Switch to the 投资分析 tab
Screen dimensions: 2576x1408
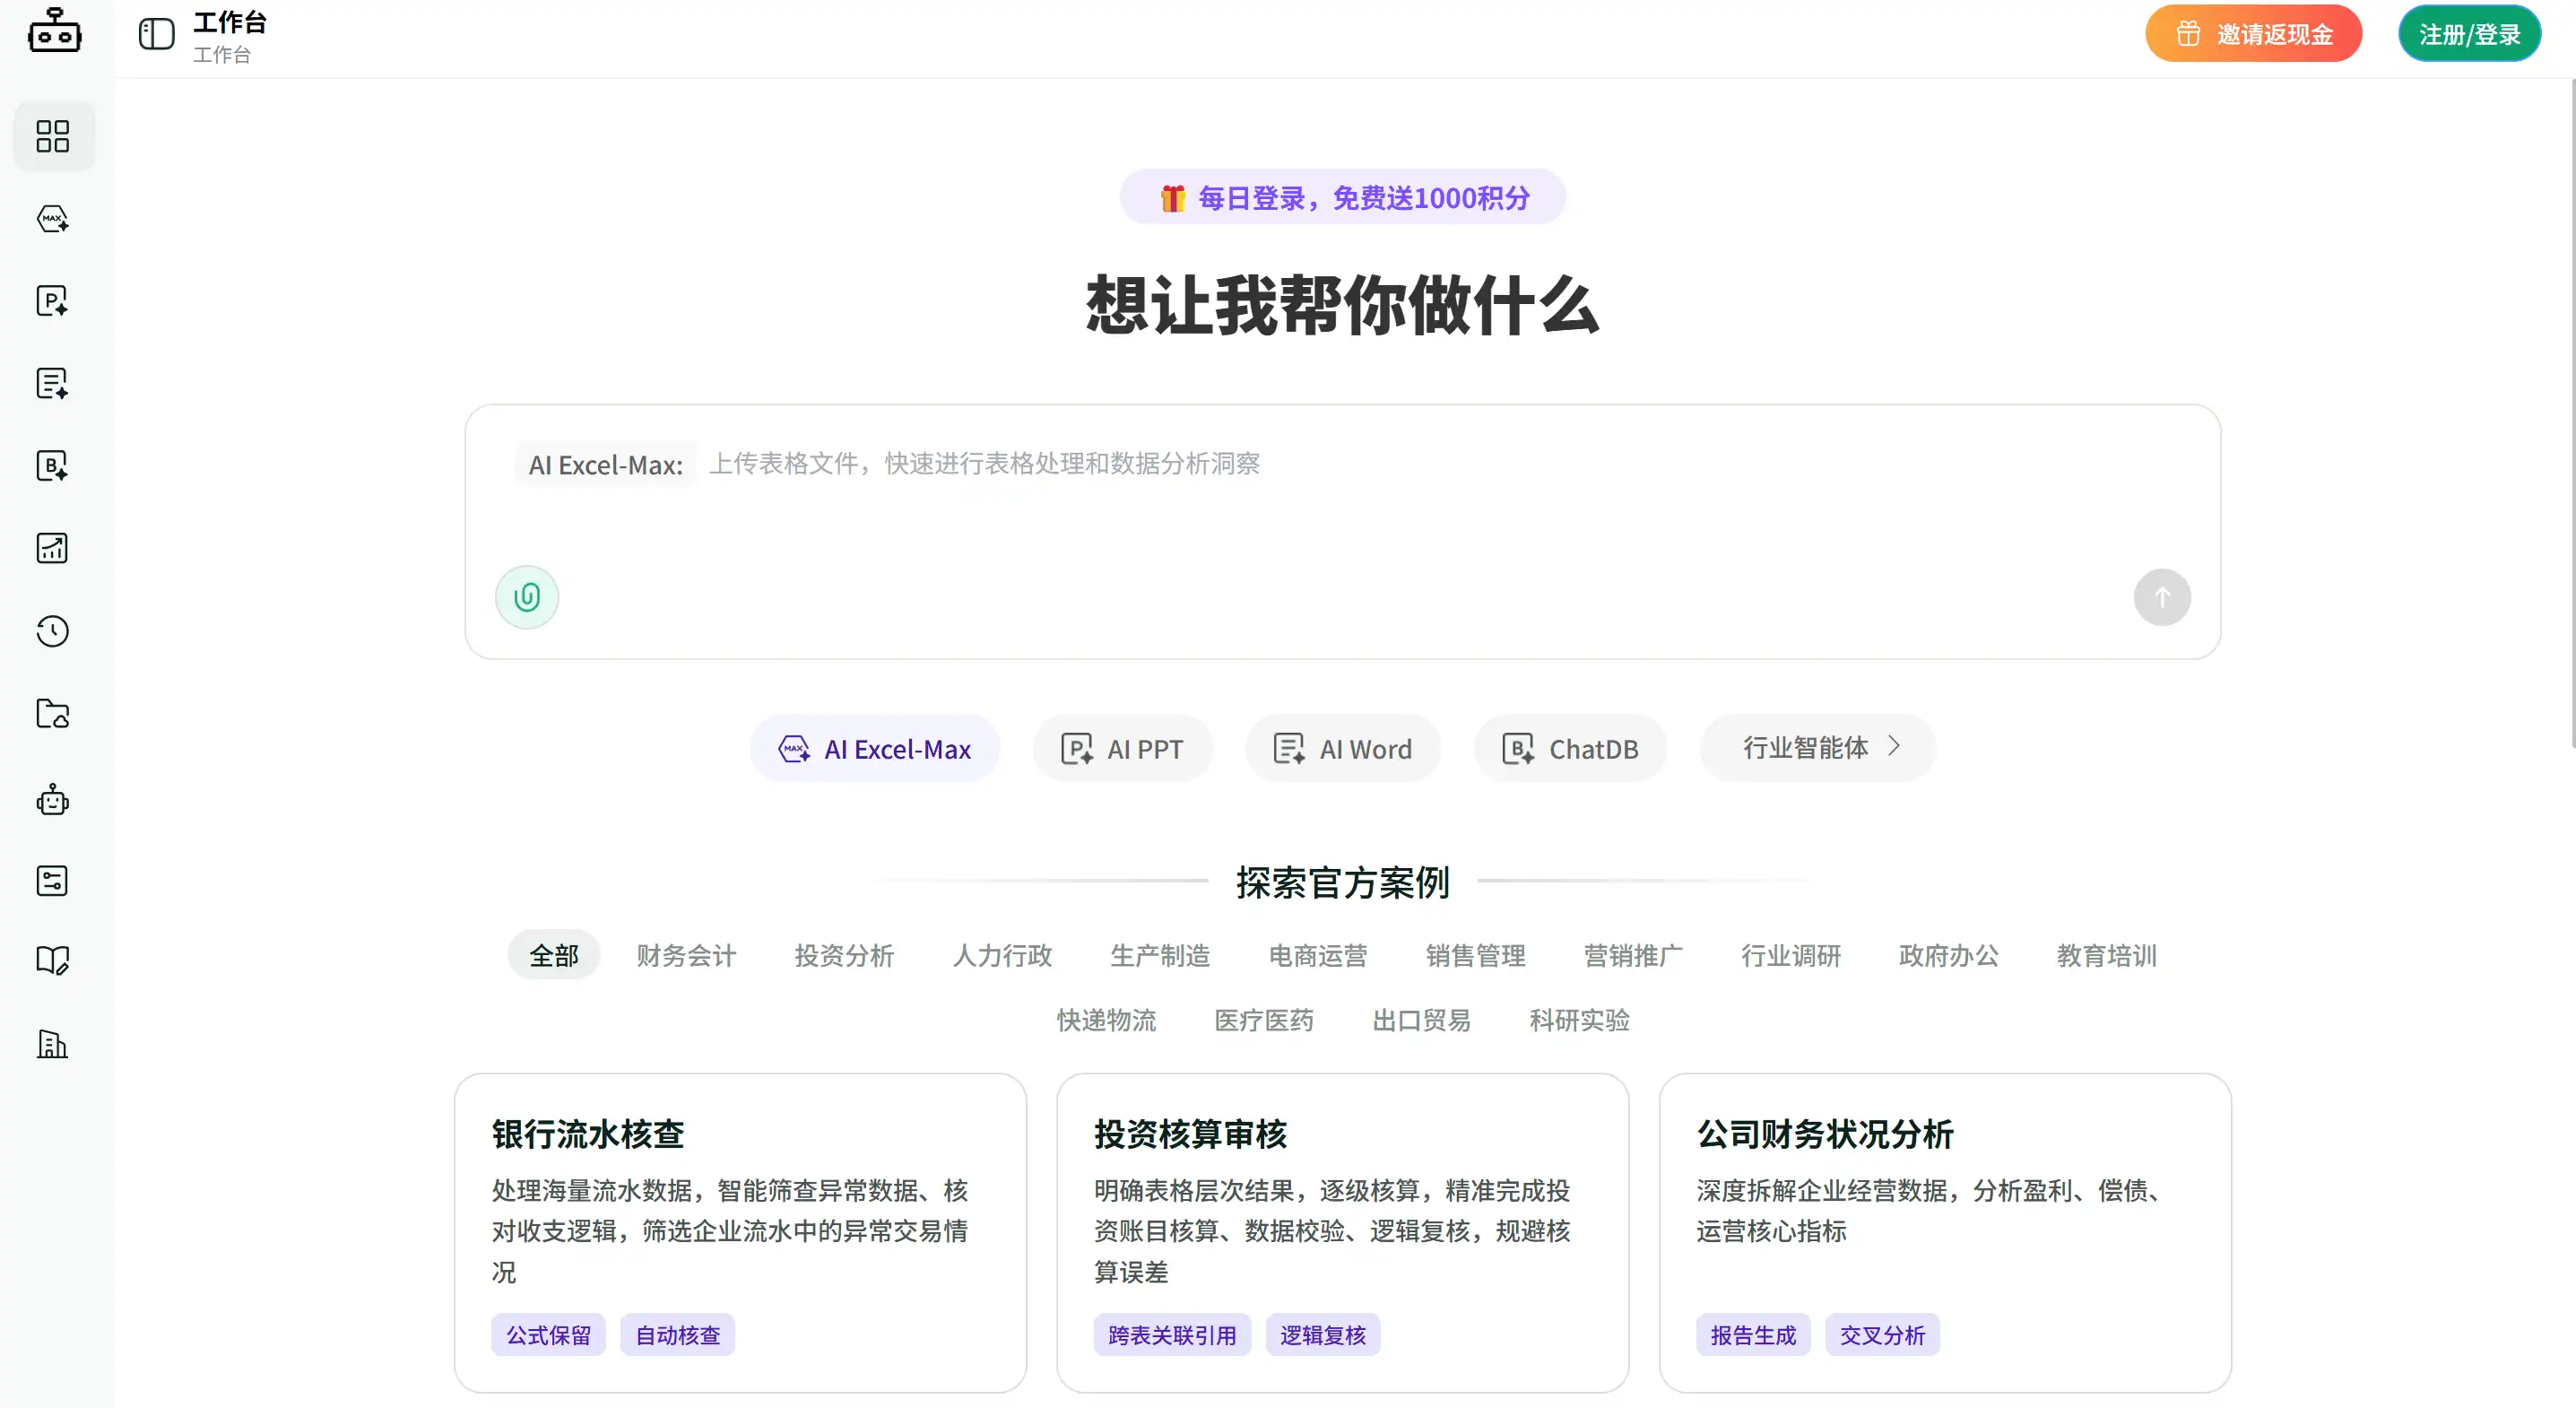[x=845, y=955]
